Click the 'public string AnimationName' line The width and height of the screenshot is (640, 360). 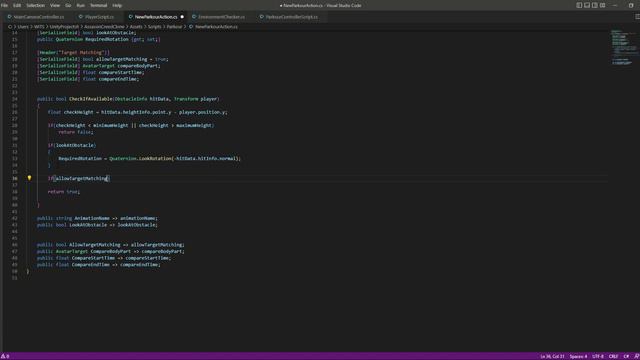[97, 218]
